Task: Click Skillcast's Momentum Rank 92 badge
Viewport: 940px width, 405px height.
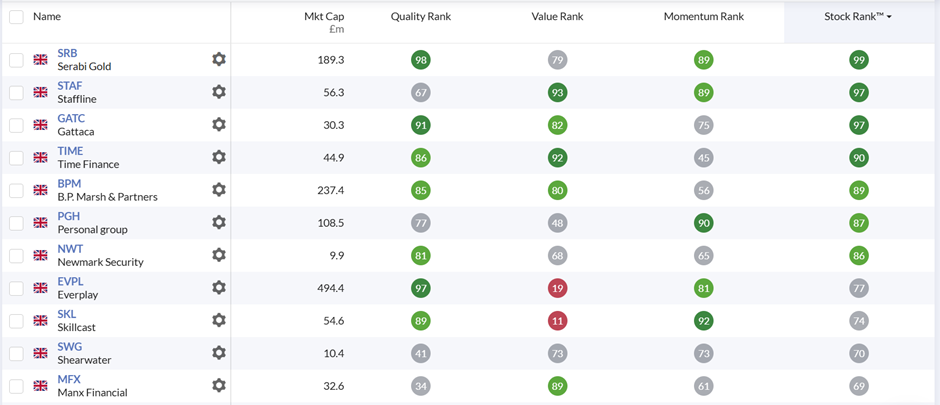Action: [704, 321]
